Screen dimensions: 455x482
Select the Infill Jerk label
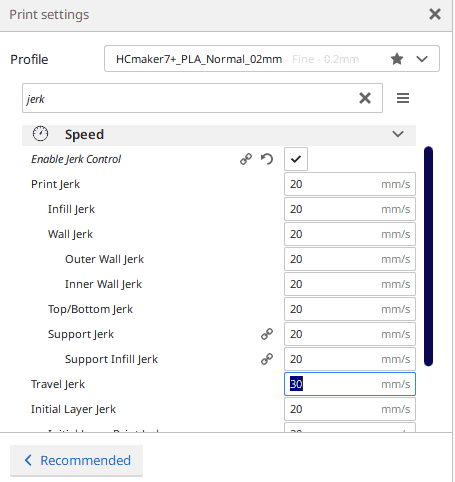pos(71,209)
